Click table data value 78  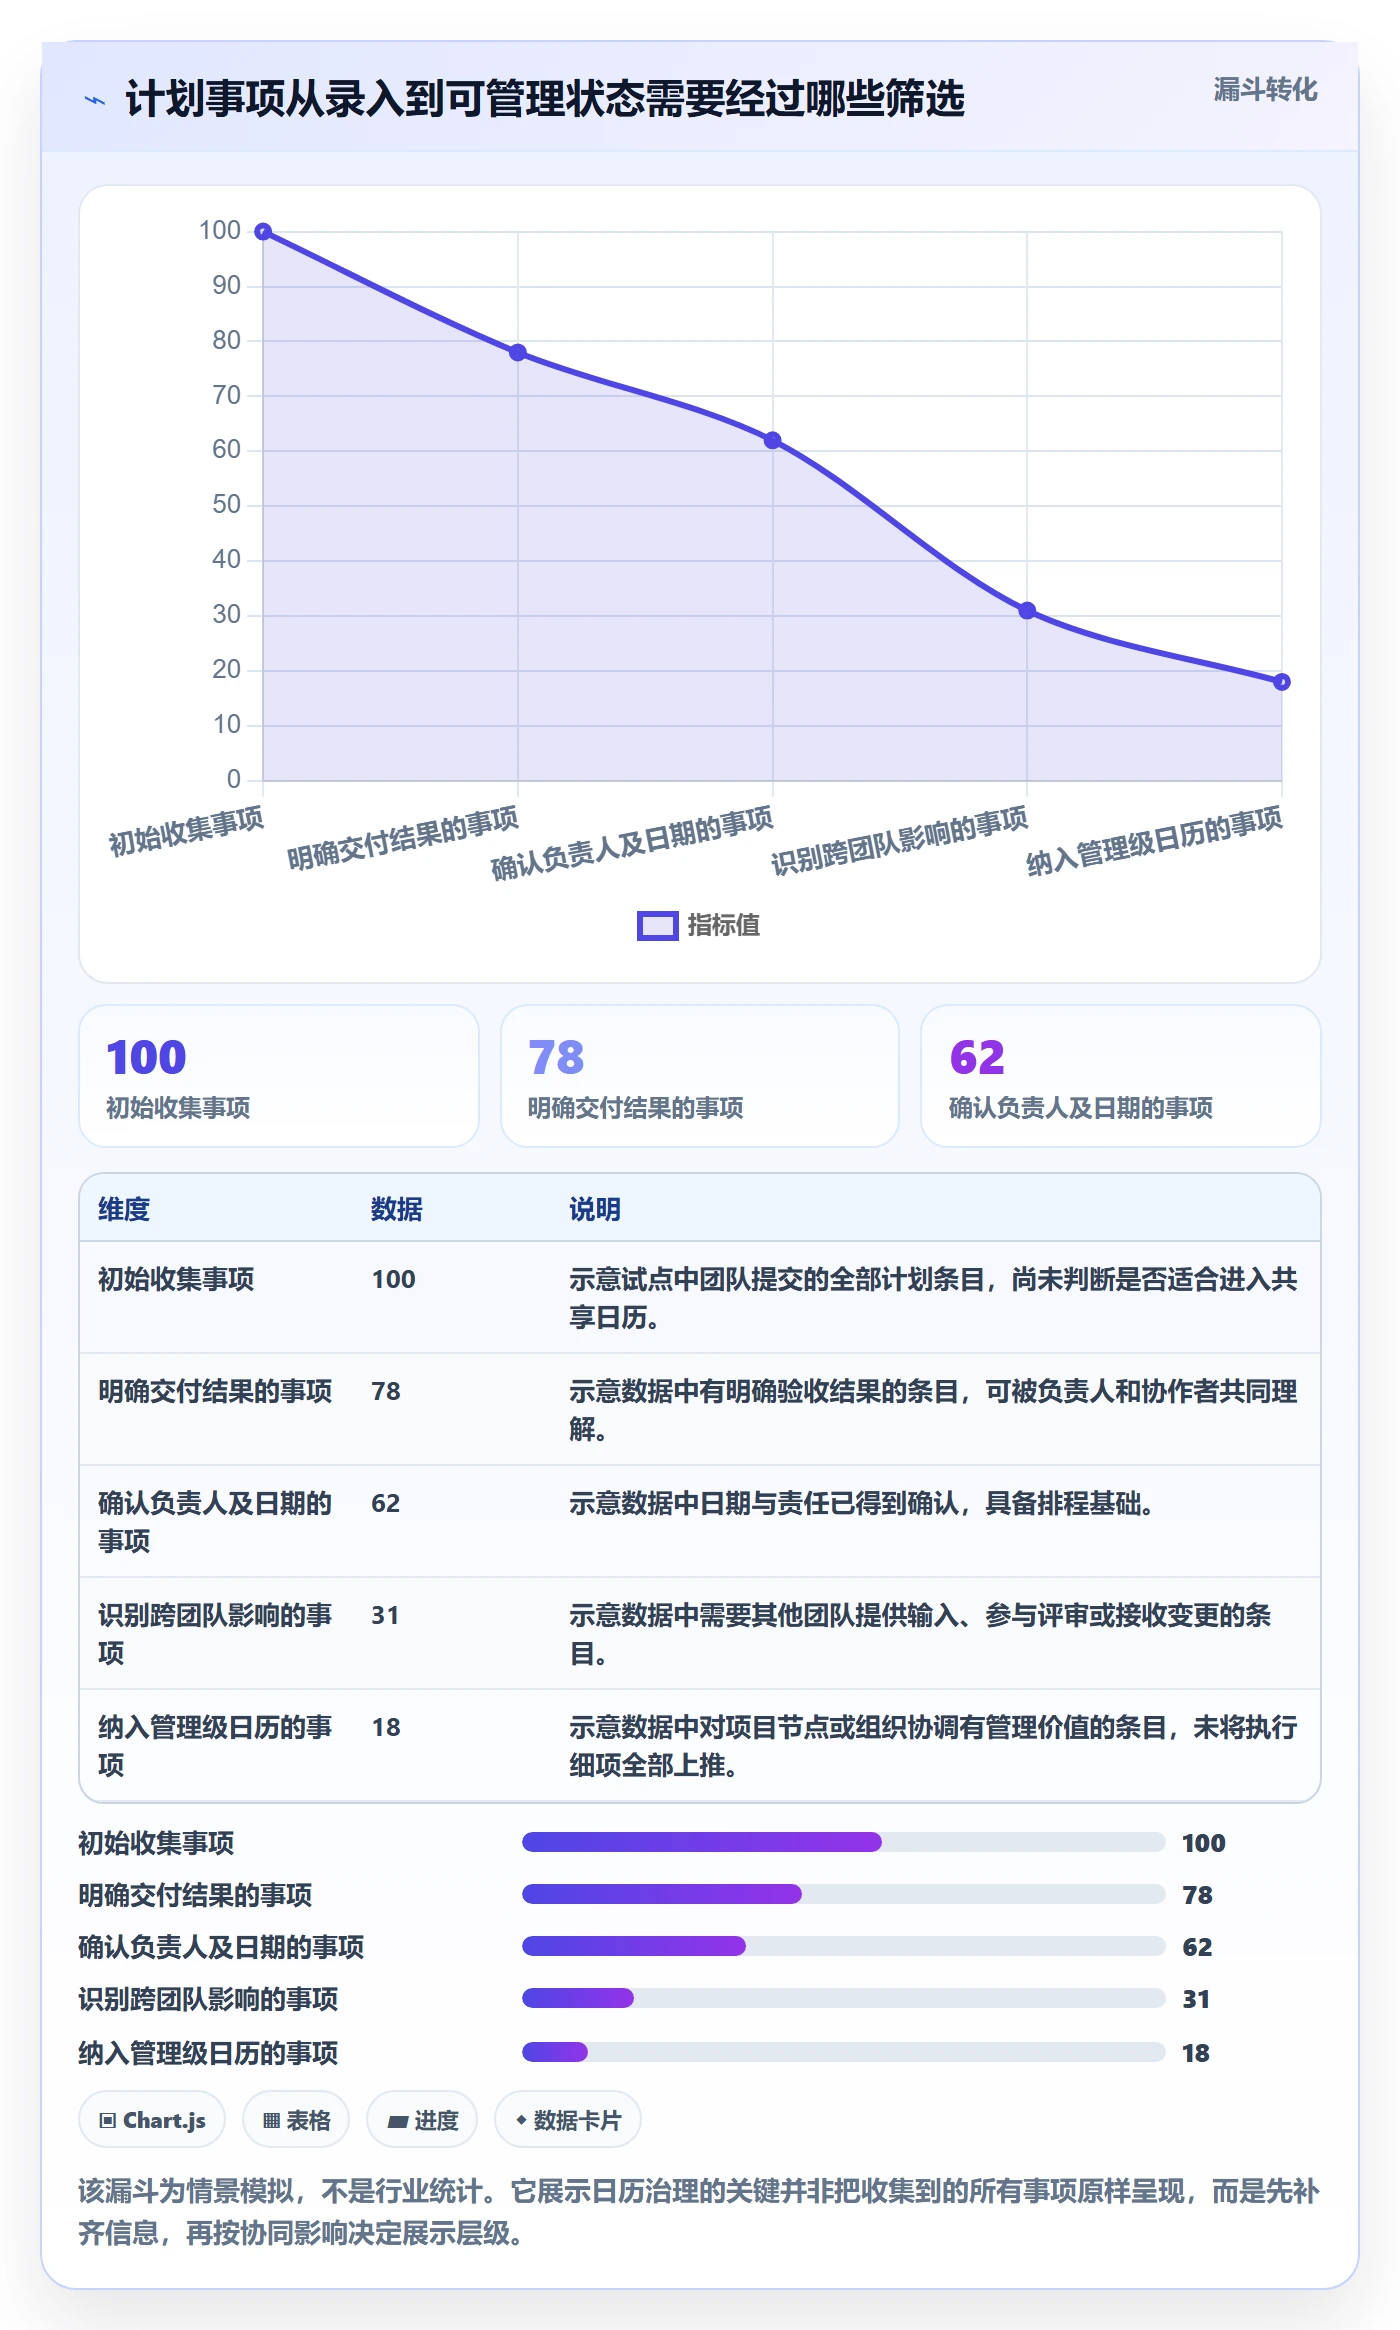click(x=386, y=1391)
